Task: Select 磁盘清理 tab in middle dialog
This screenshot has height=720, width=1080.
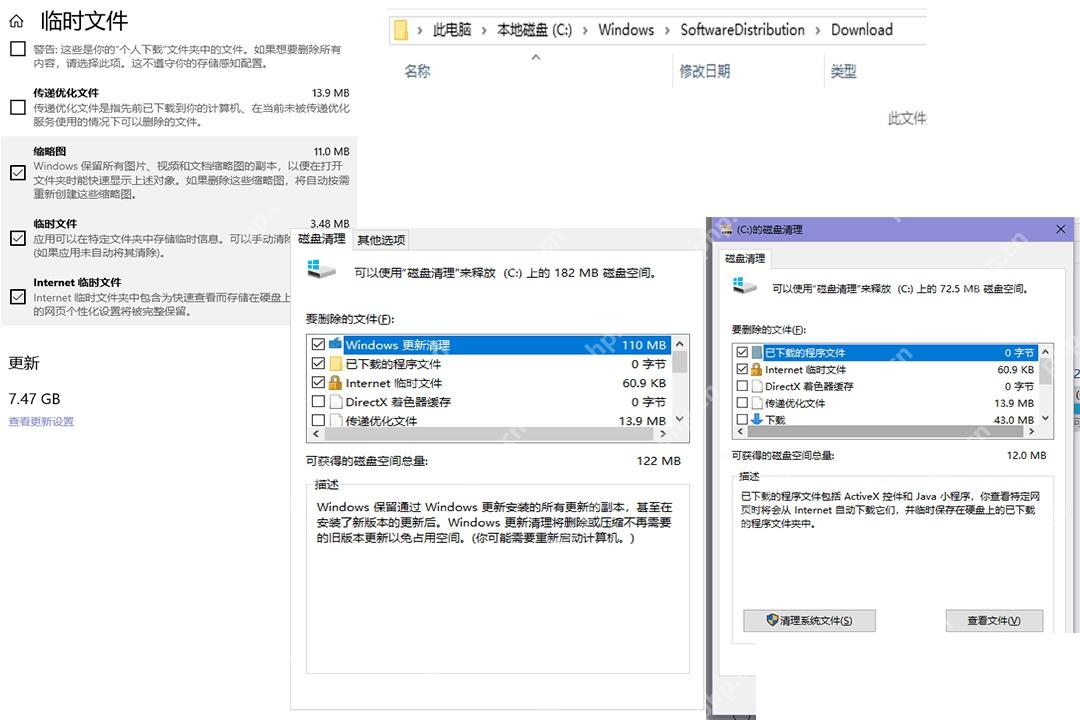Action: pyautogui.click(x=322, y=238)
